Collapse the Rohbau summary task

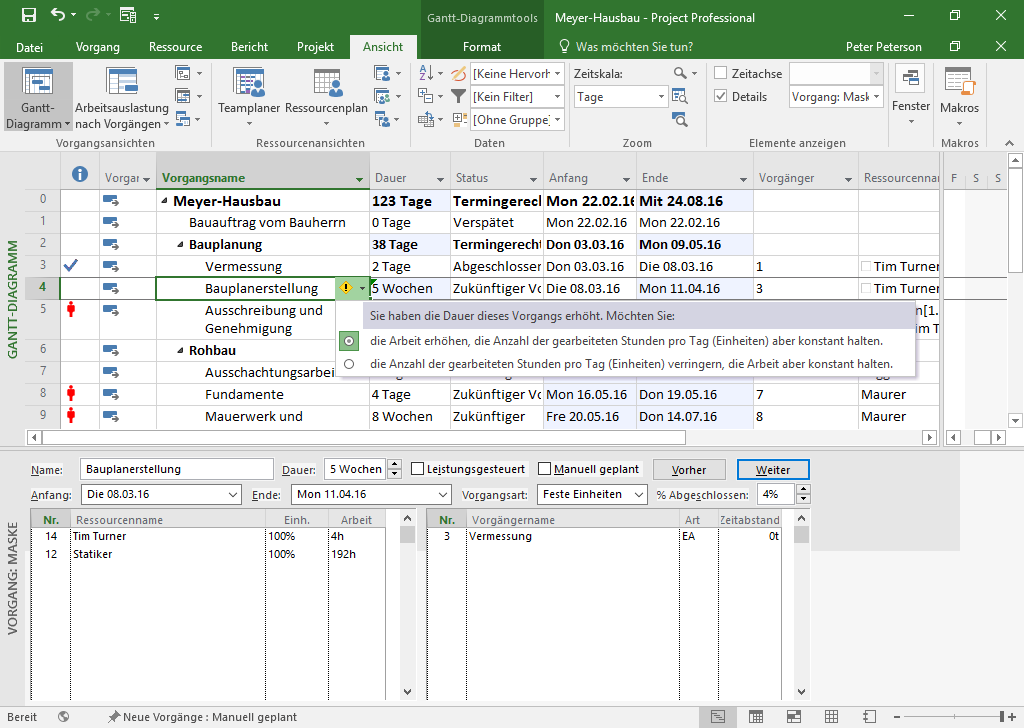[180, 350]
